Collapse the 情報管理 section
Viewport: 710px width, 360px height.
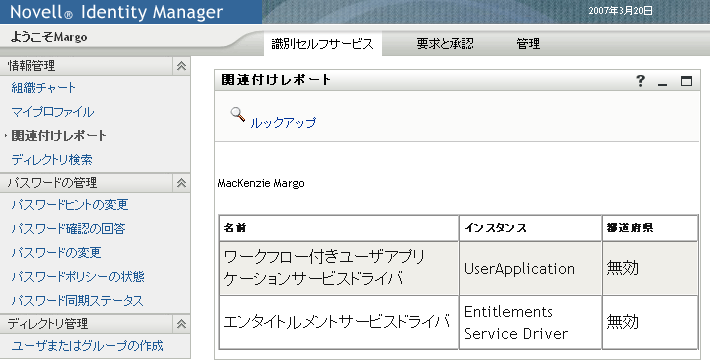point(181,66)
